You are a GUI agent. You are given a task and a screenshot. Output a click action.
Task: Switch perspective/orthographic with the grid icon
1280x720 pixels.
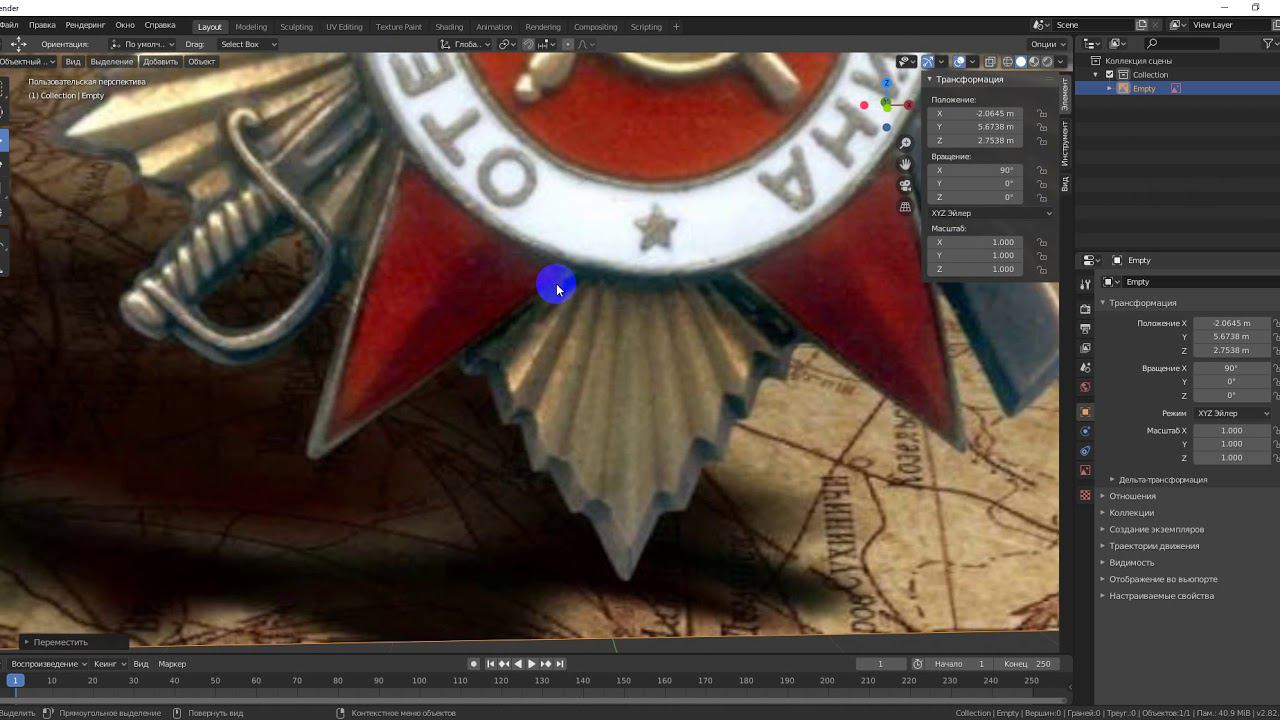[x=905, y=207]
